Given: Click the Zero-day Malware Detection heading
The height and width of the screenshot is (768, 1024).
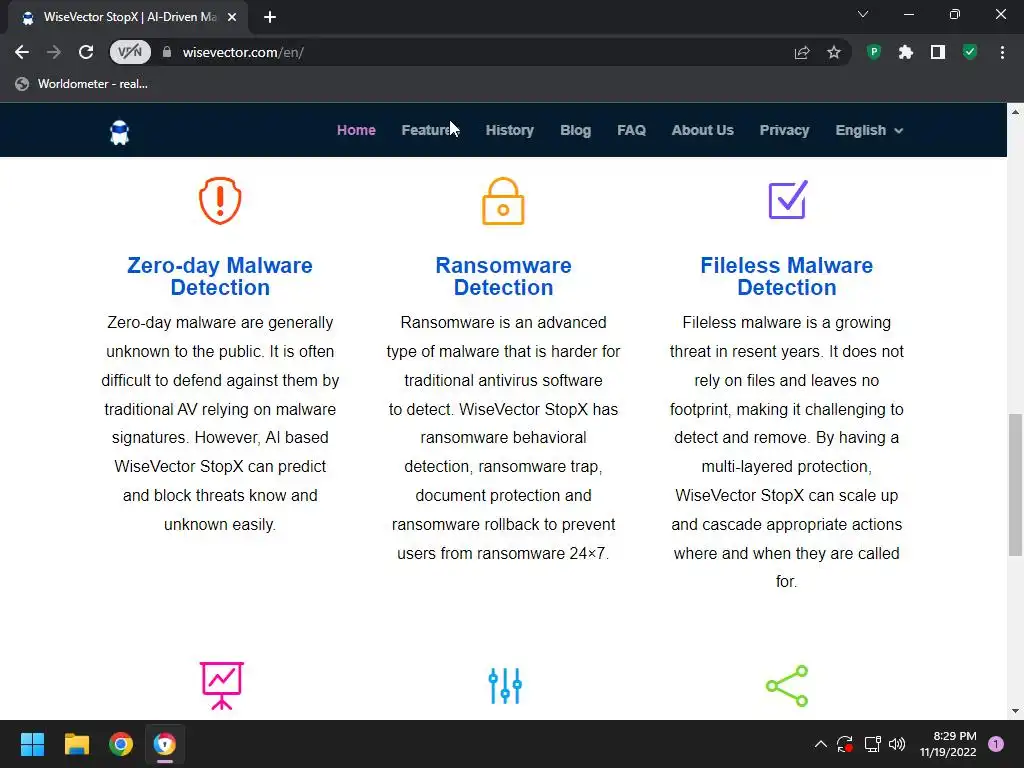Looking at the screenshot, I should tap(220, 276).
